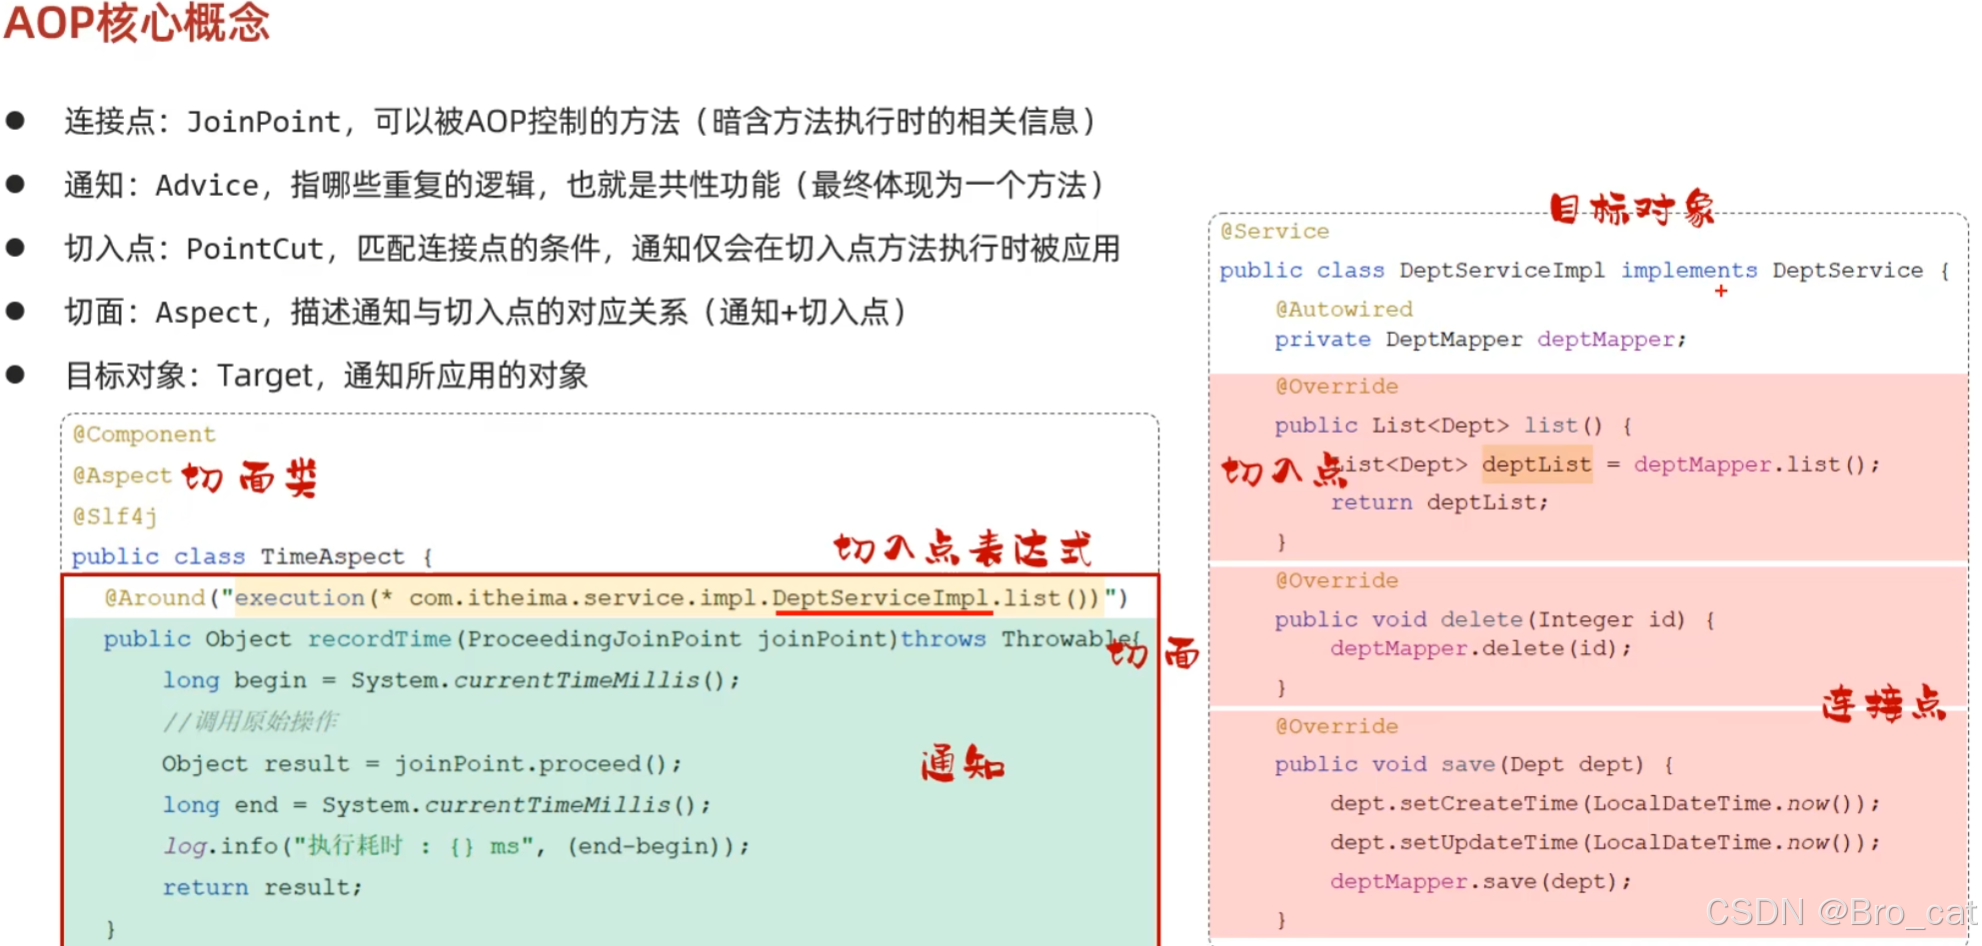The width and height of the screenshot is (1982, 946).
Task: Click the line "Object result = joinPoint.proceed();"
Action: (x=422, y=763)
